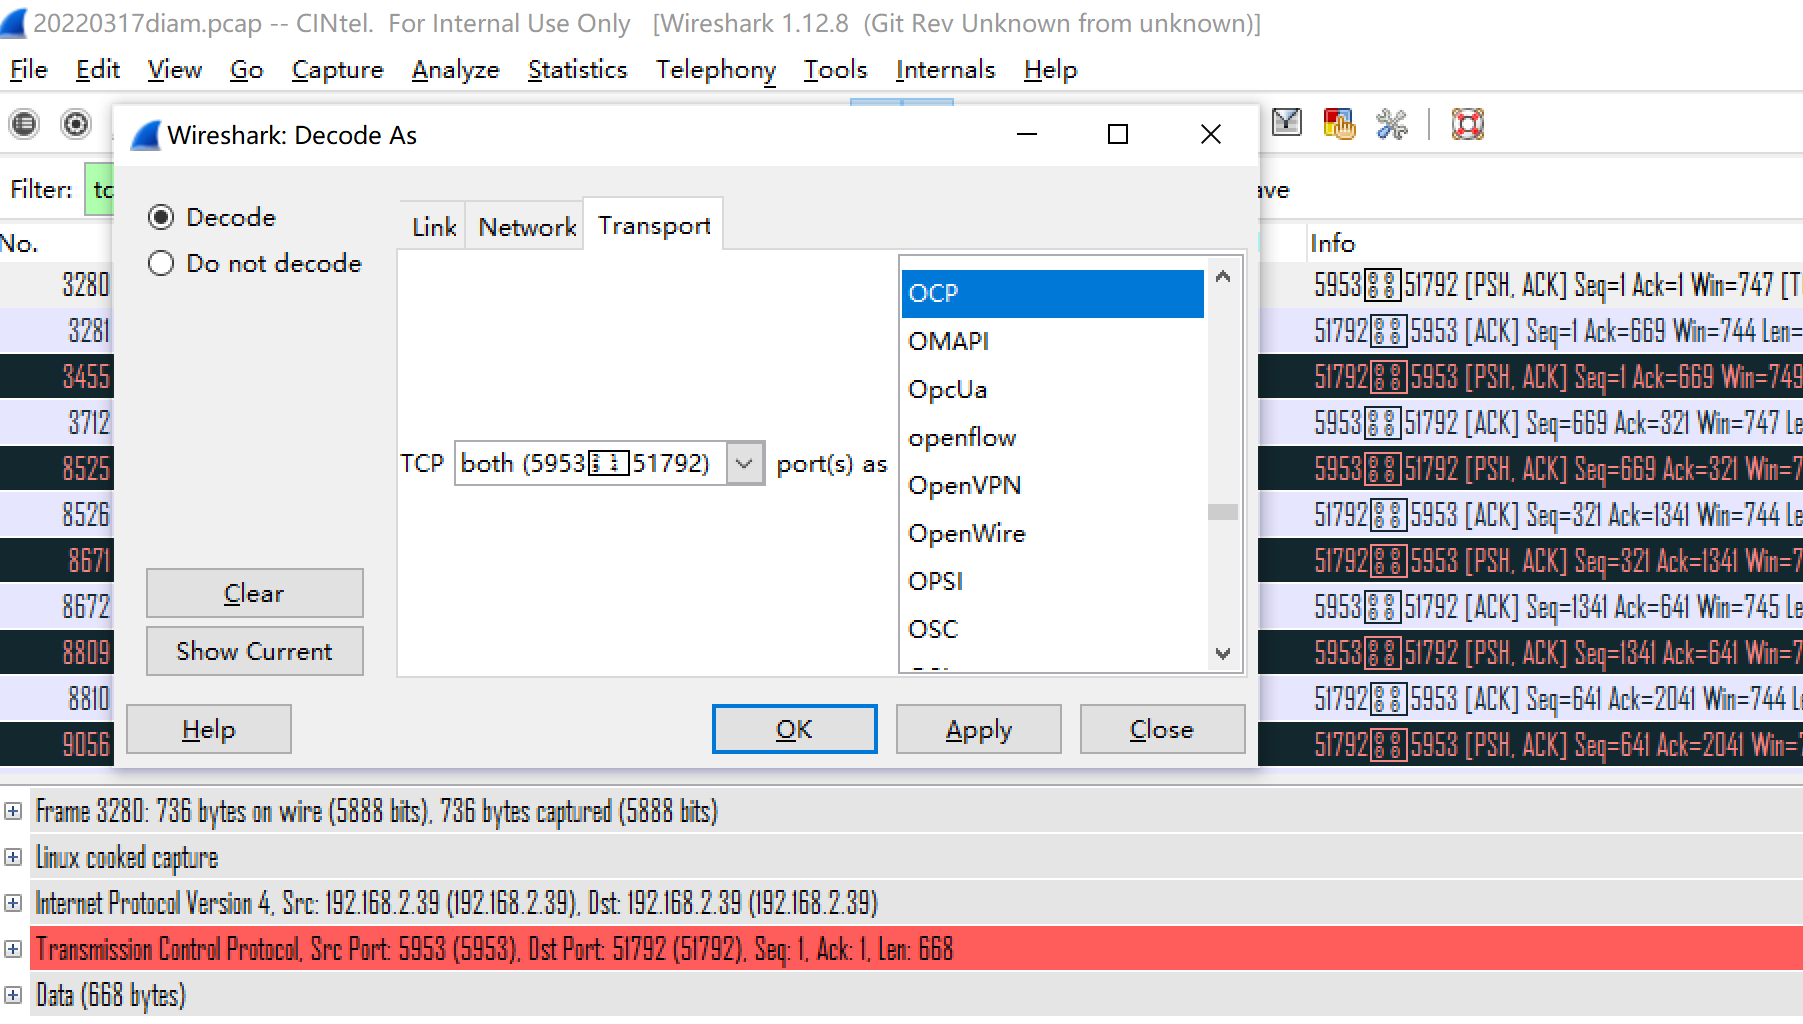
Task: Confirm with the OK button
Action: coord(795,729)
